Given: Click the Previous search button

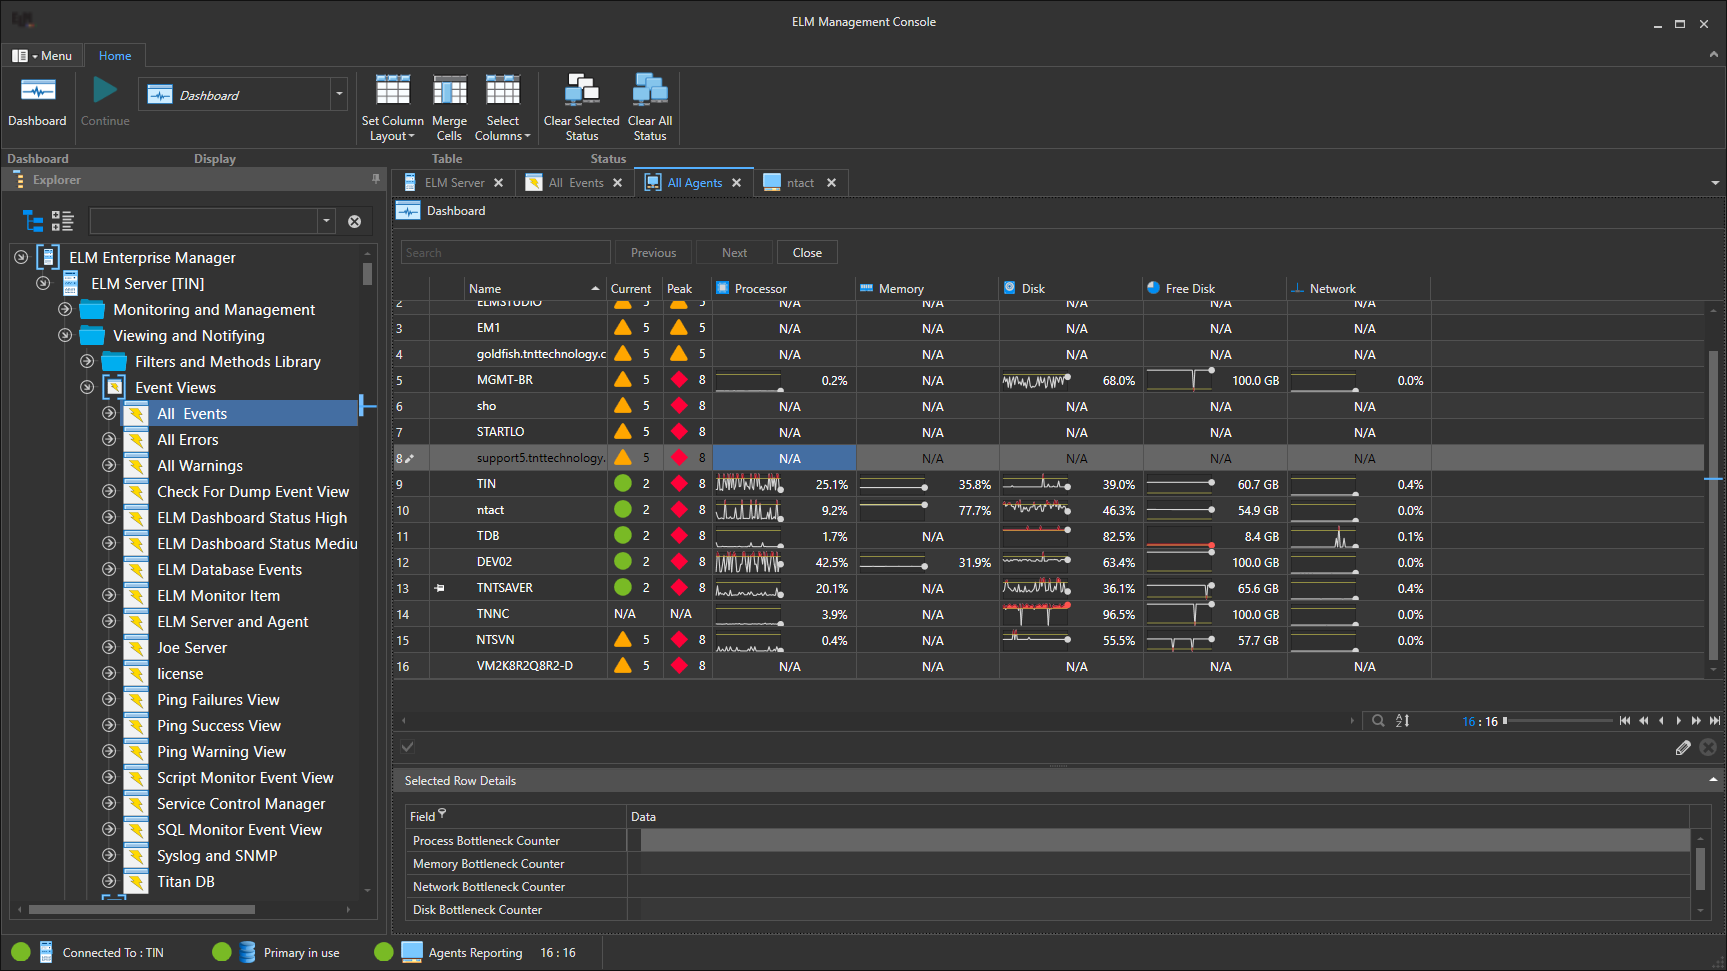Looking at the screenshot, I should [x=654, y=253].
